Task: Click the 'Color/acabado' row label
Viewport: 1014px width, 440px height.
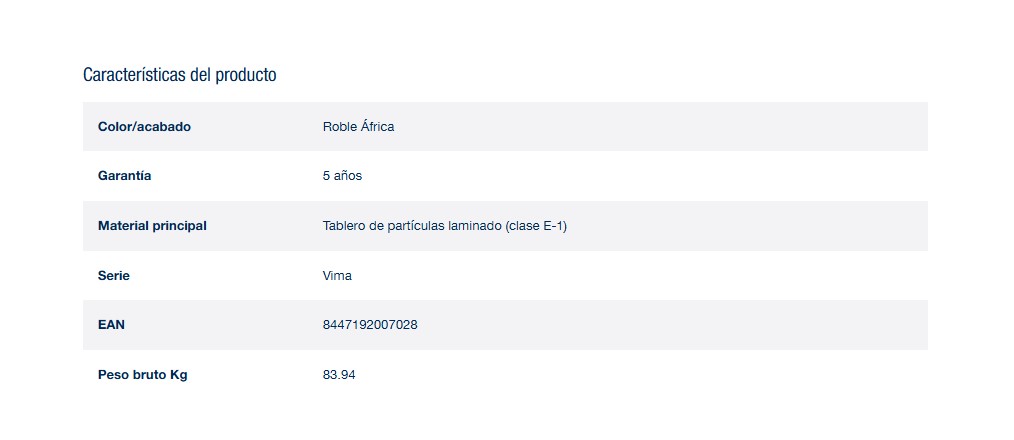Action: click(x=144, y=127)
